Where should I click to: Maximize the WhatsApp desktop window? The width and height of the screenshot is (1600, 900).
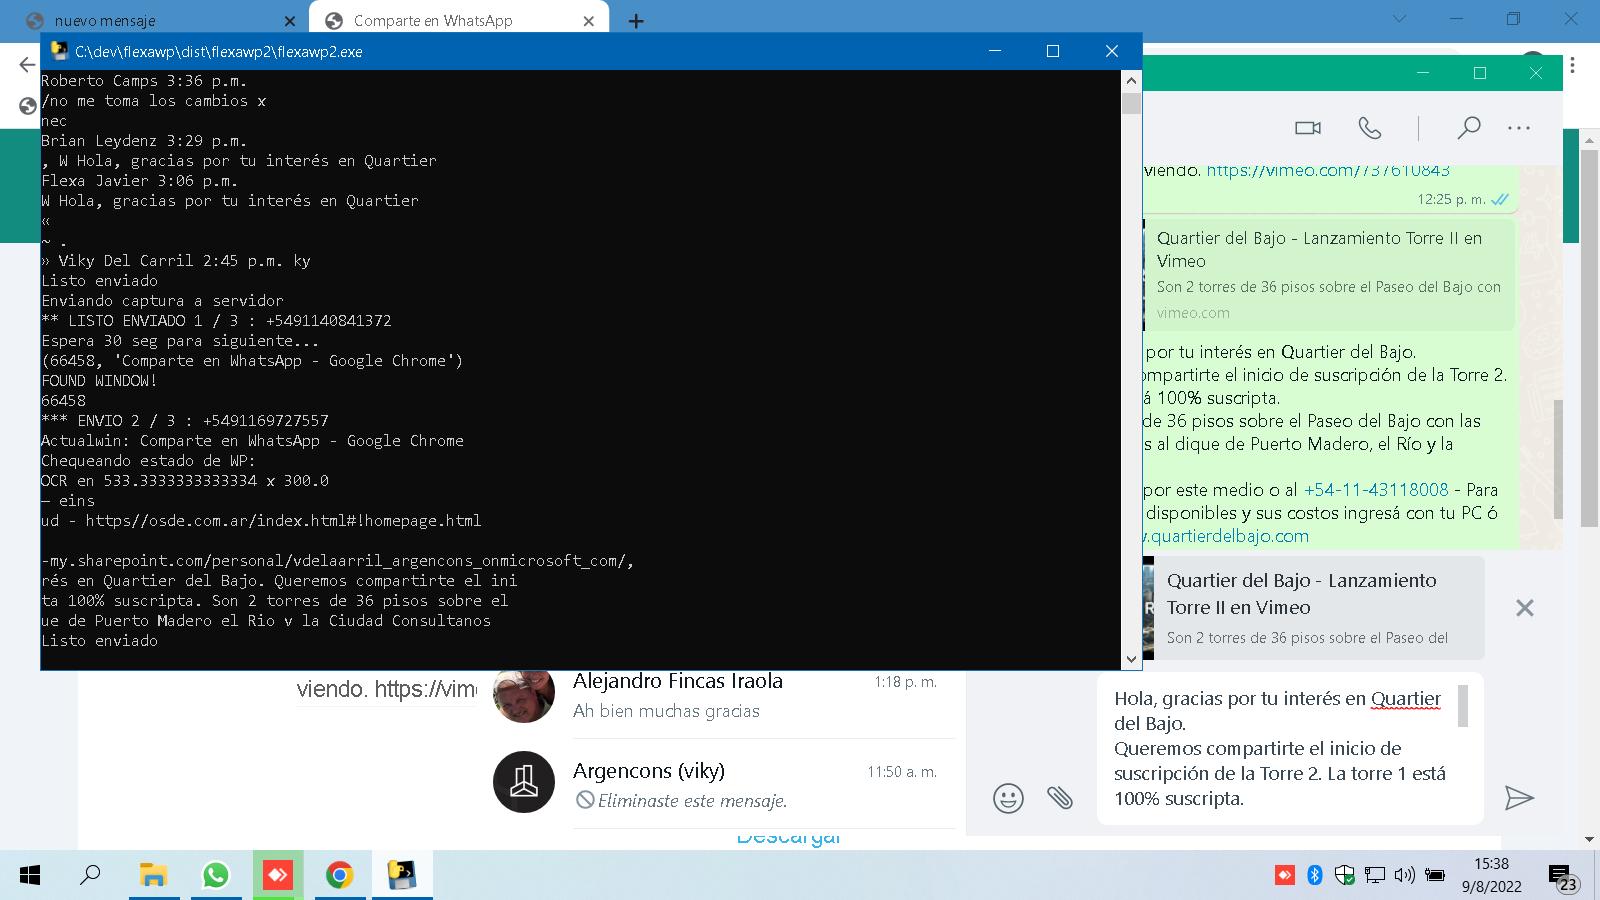(x=1480, y=73)
